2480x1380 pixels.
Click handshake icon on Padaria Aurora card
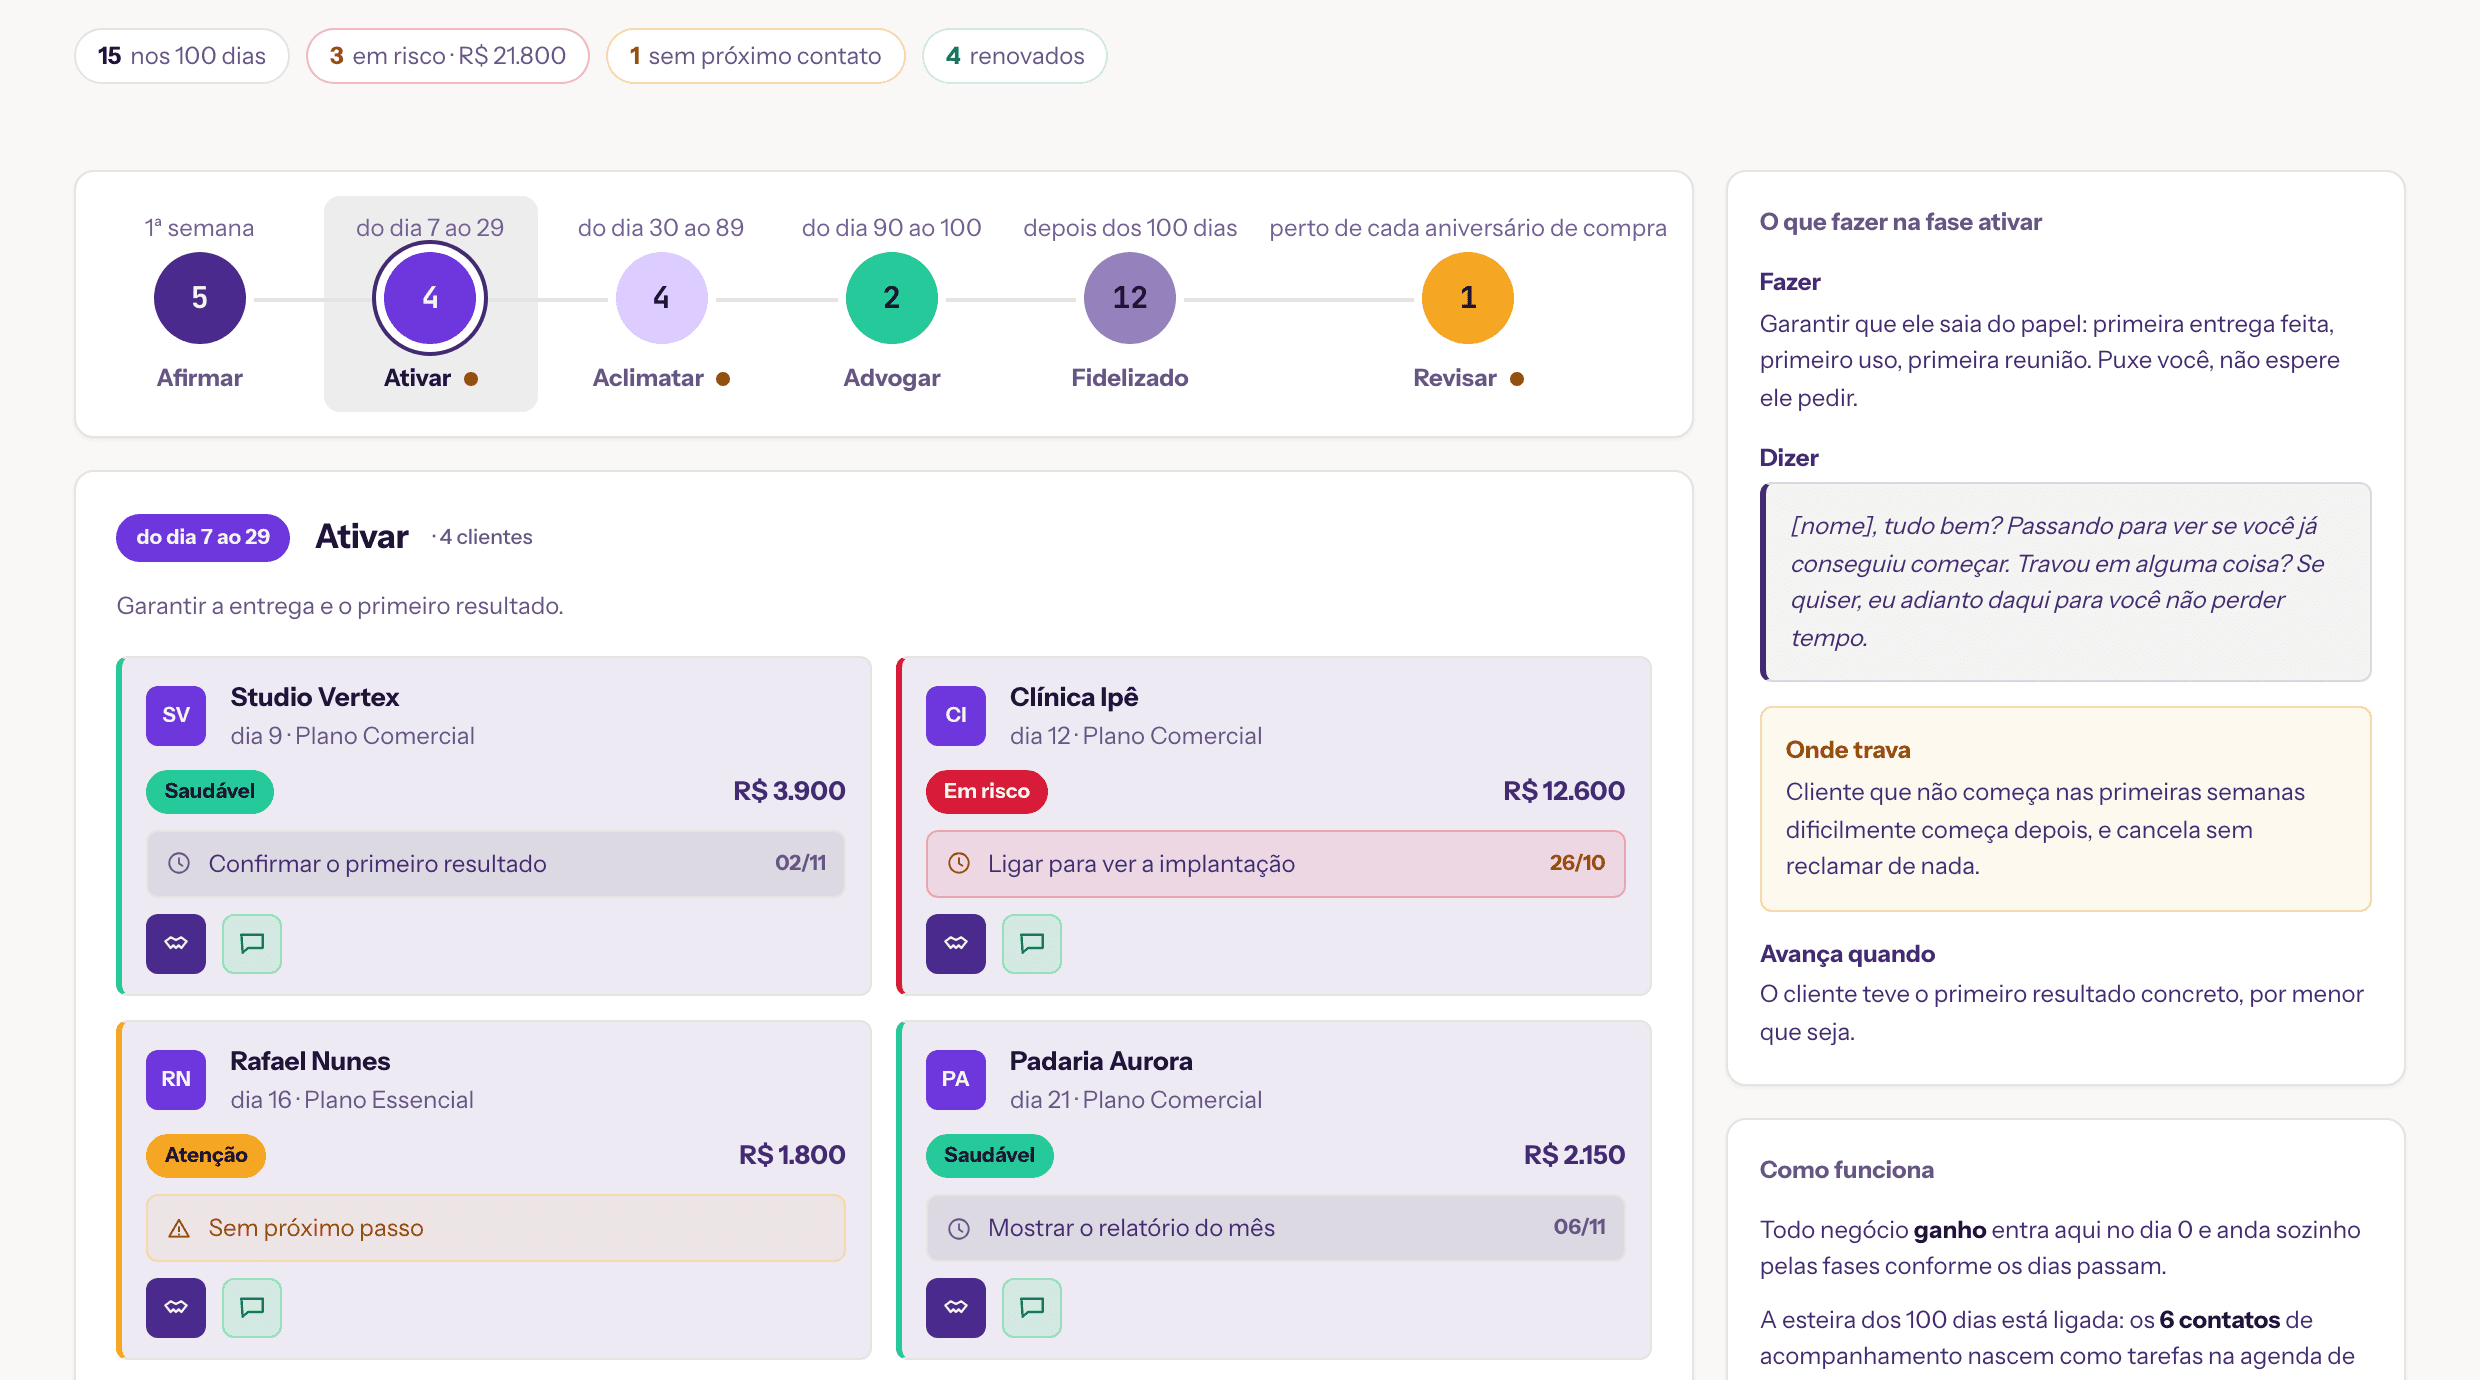click(956, 1307)
